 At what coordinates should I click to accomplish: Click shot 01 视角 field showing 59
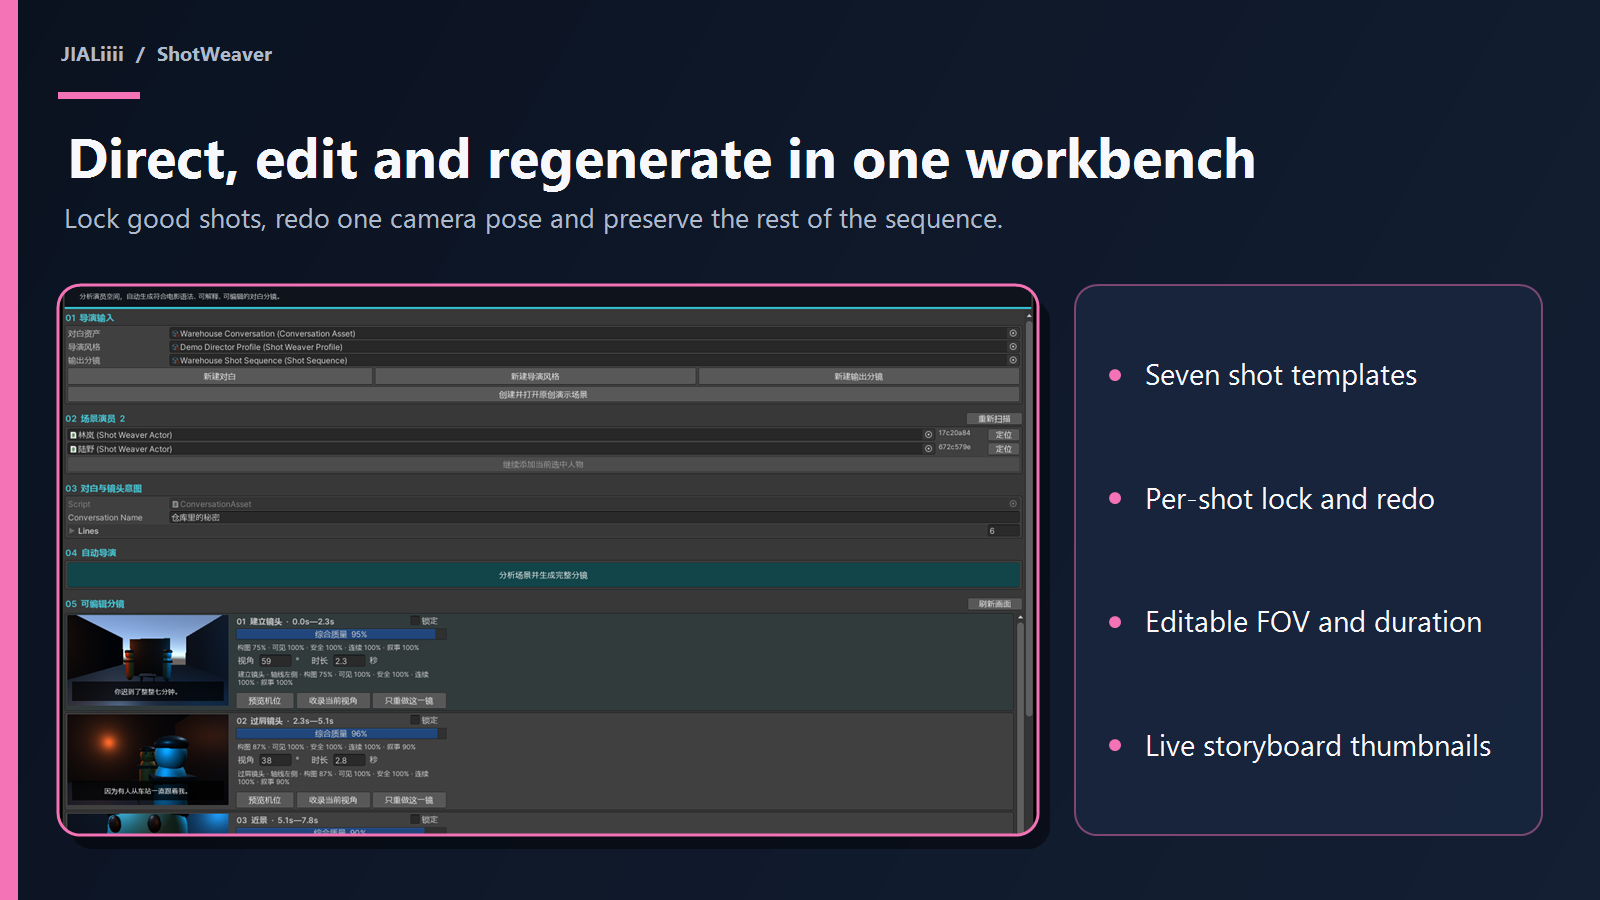pos(275,661)
